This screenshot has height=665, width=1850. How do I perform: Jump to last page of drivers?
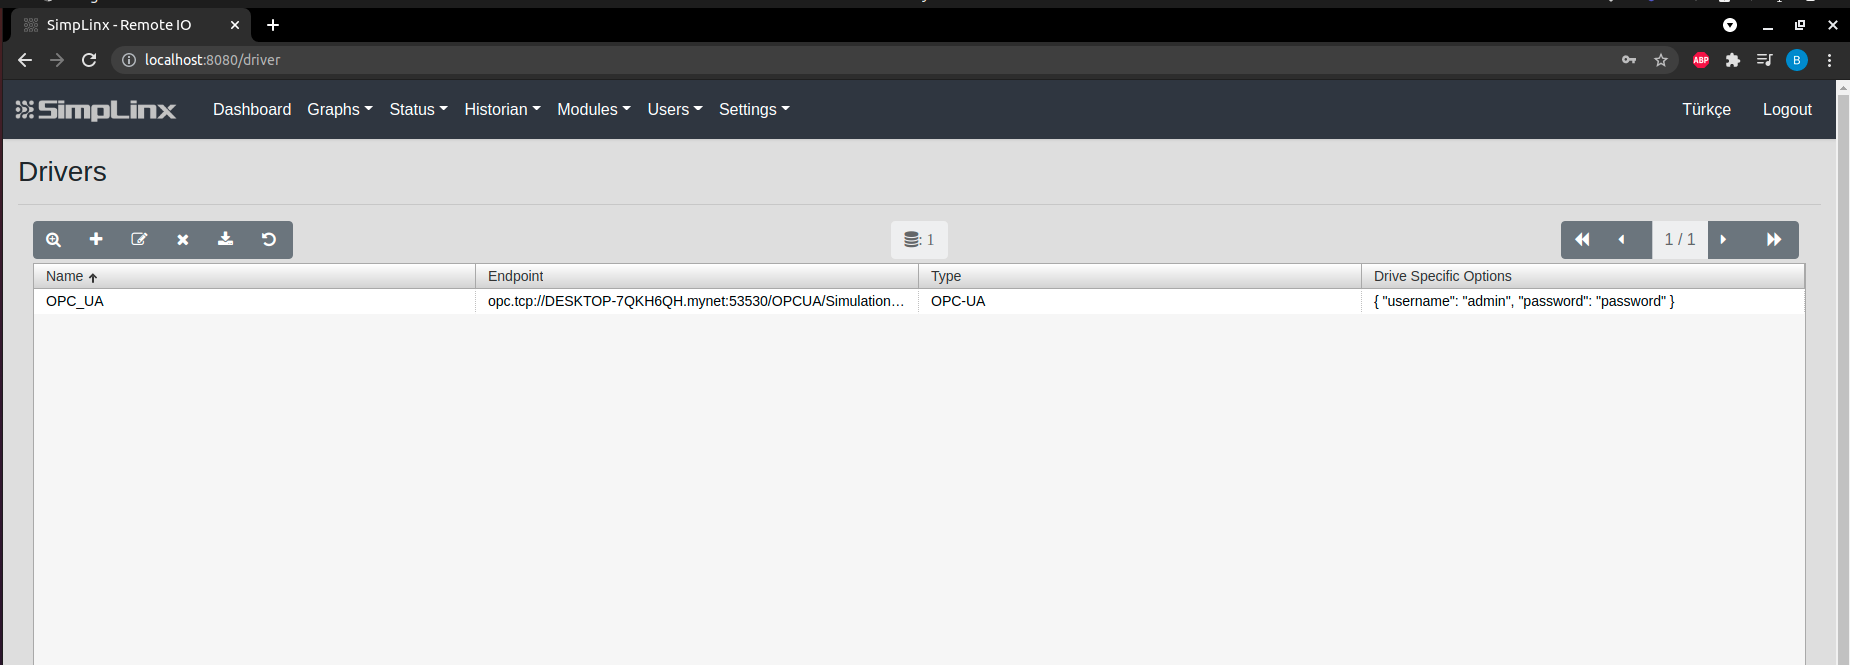tap(1774, 240)
